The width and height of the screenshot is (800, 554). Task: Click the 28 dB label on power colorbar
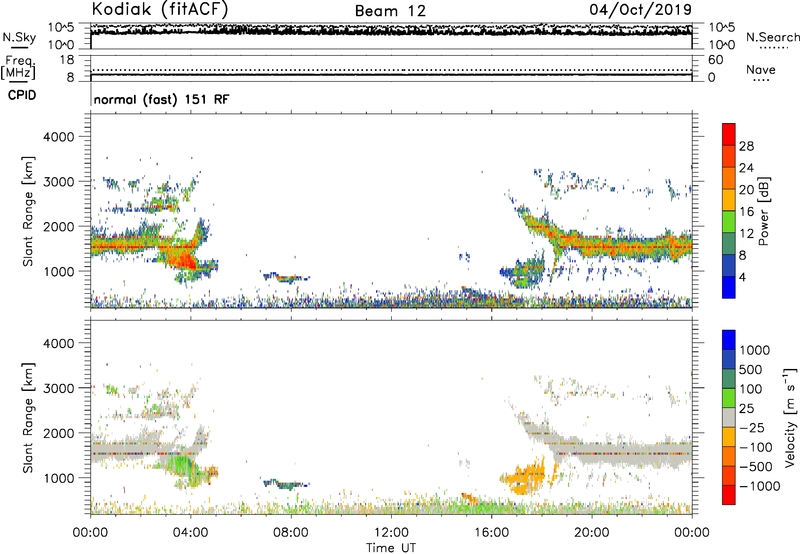746,146
